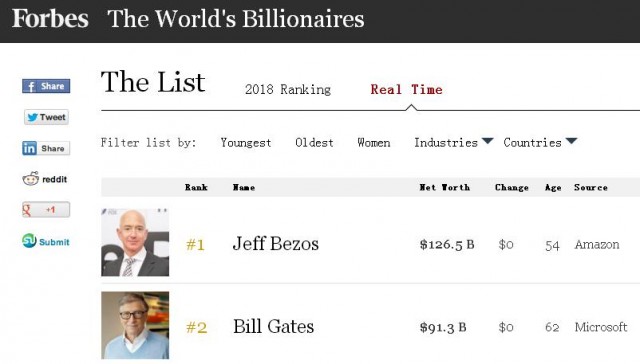Open the Countries filter dropdown
Screen dimensions: 640x364
point(540,142)
